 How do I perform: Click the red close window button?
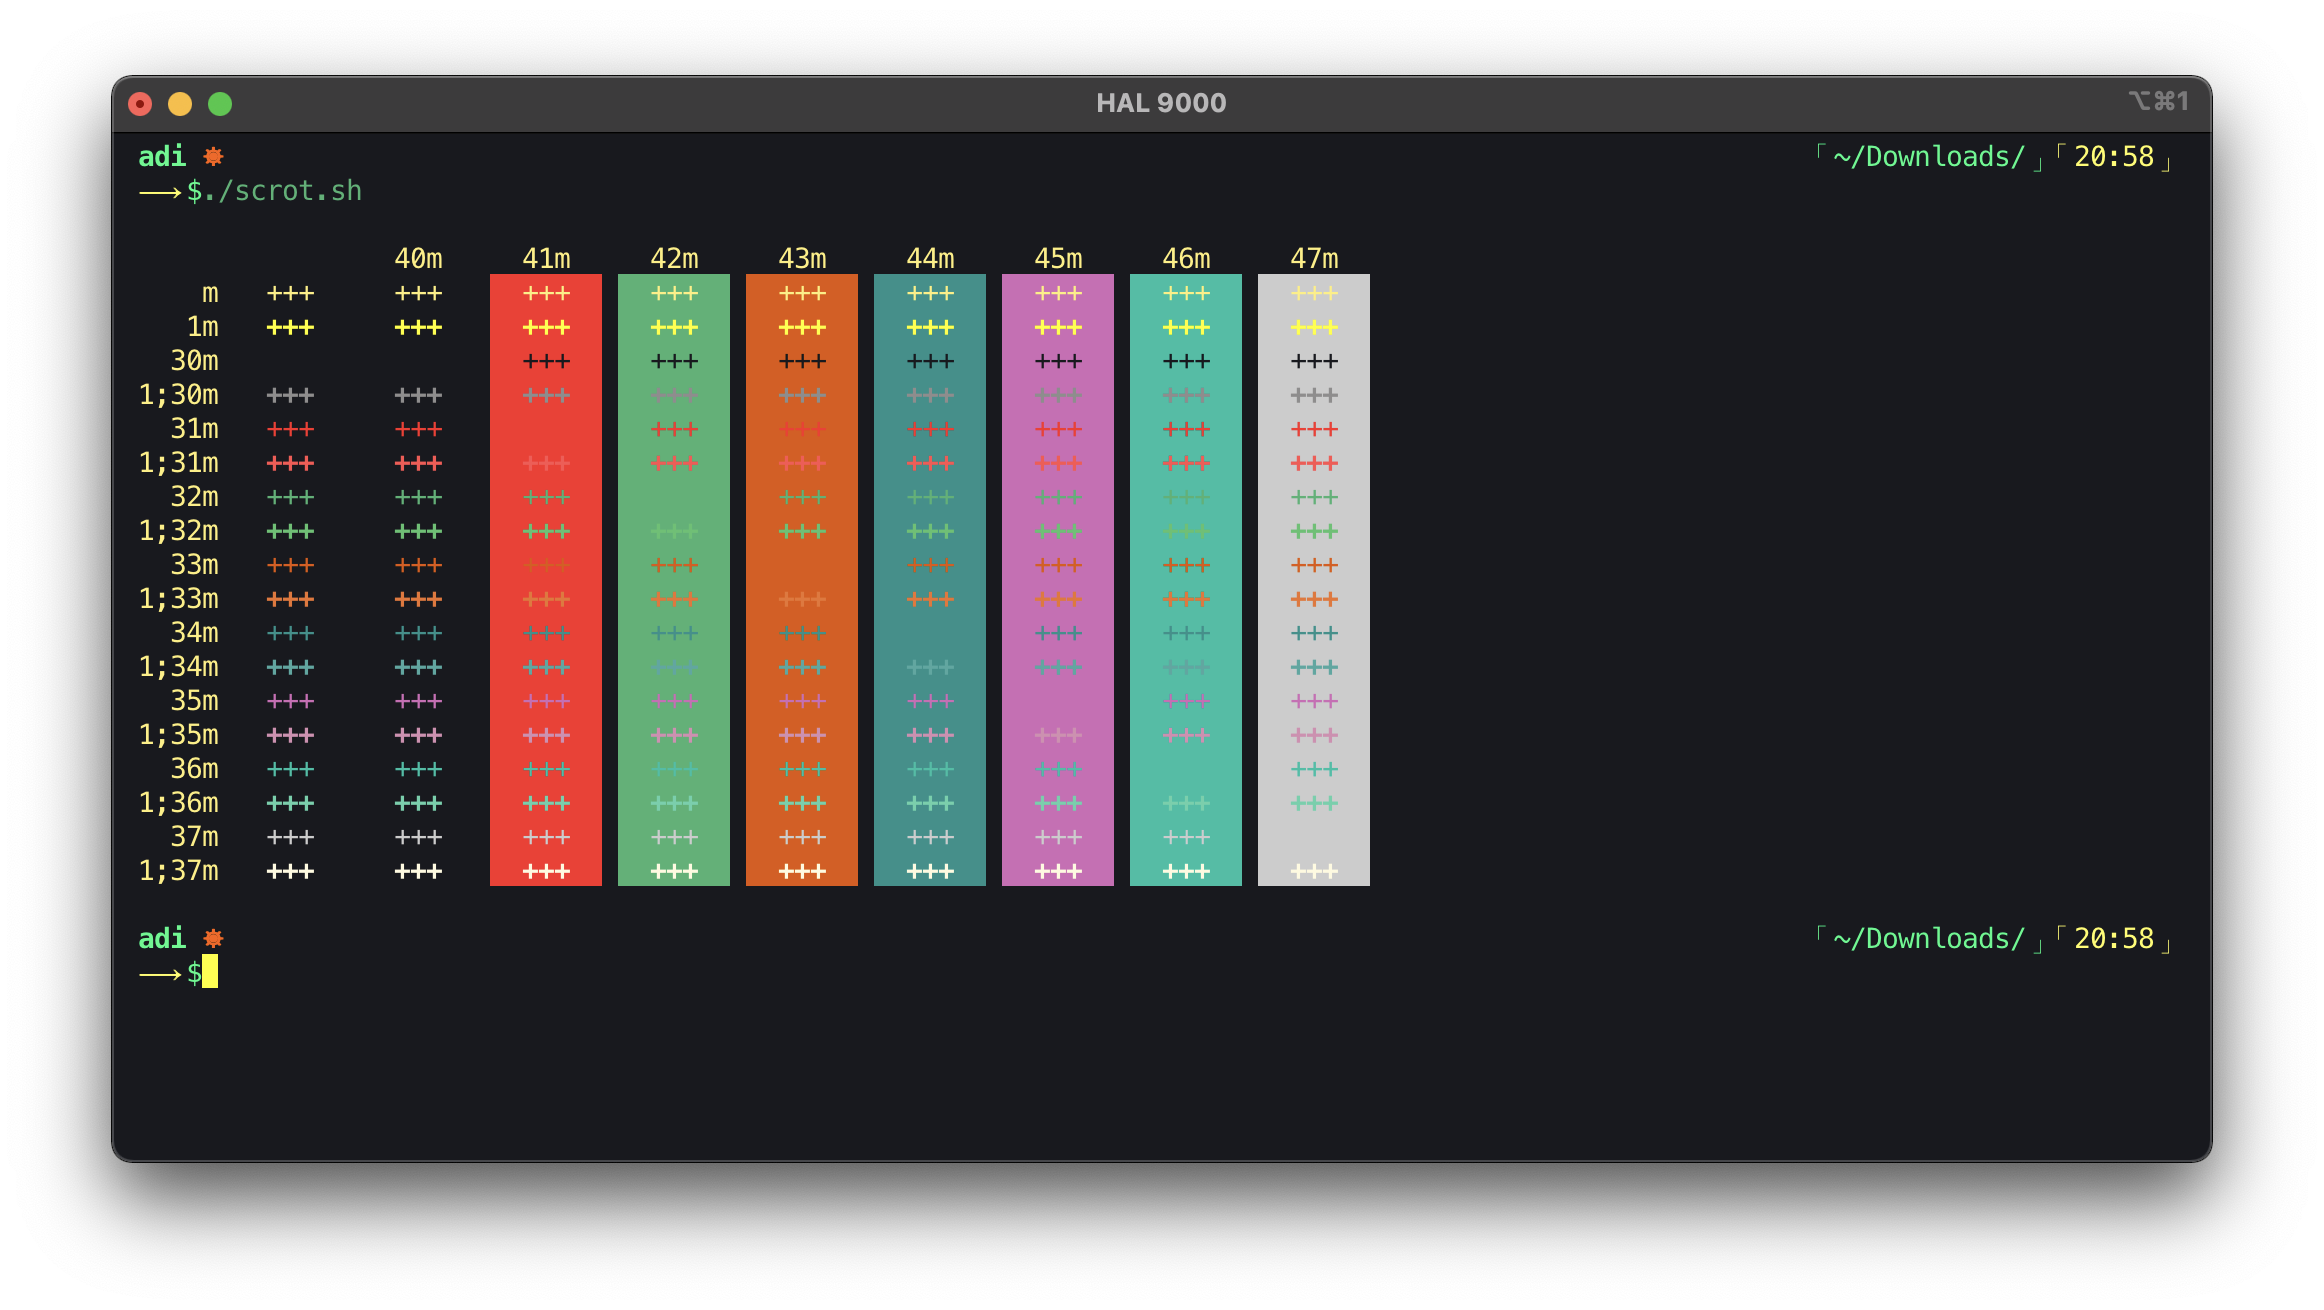coord(140,104)
